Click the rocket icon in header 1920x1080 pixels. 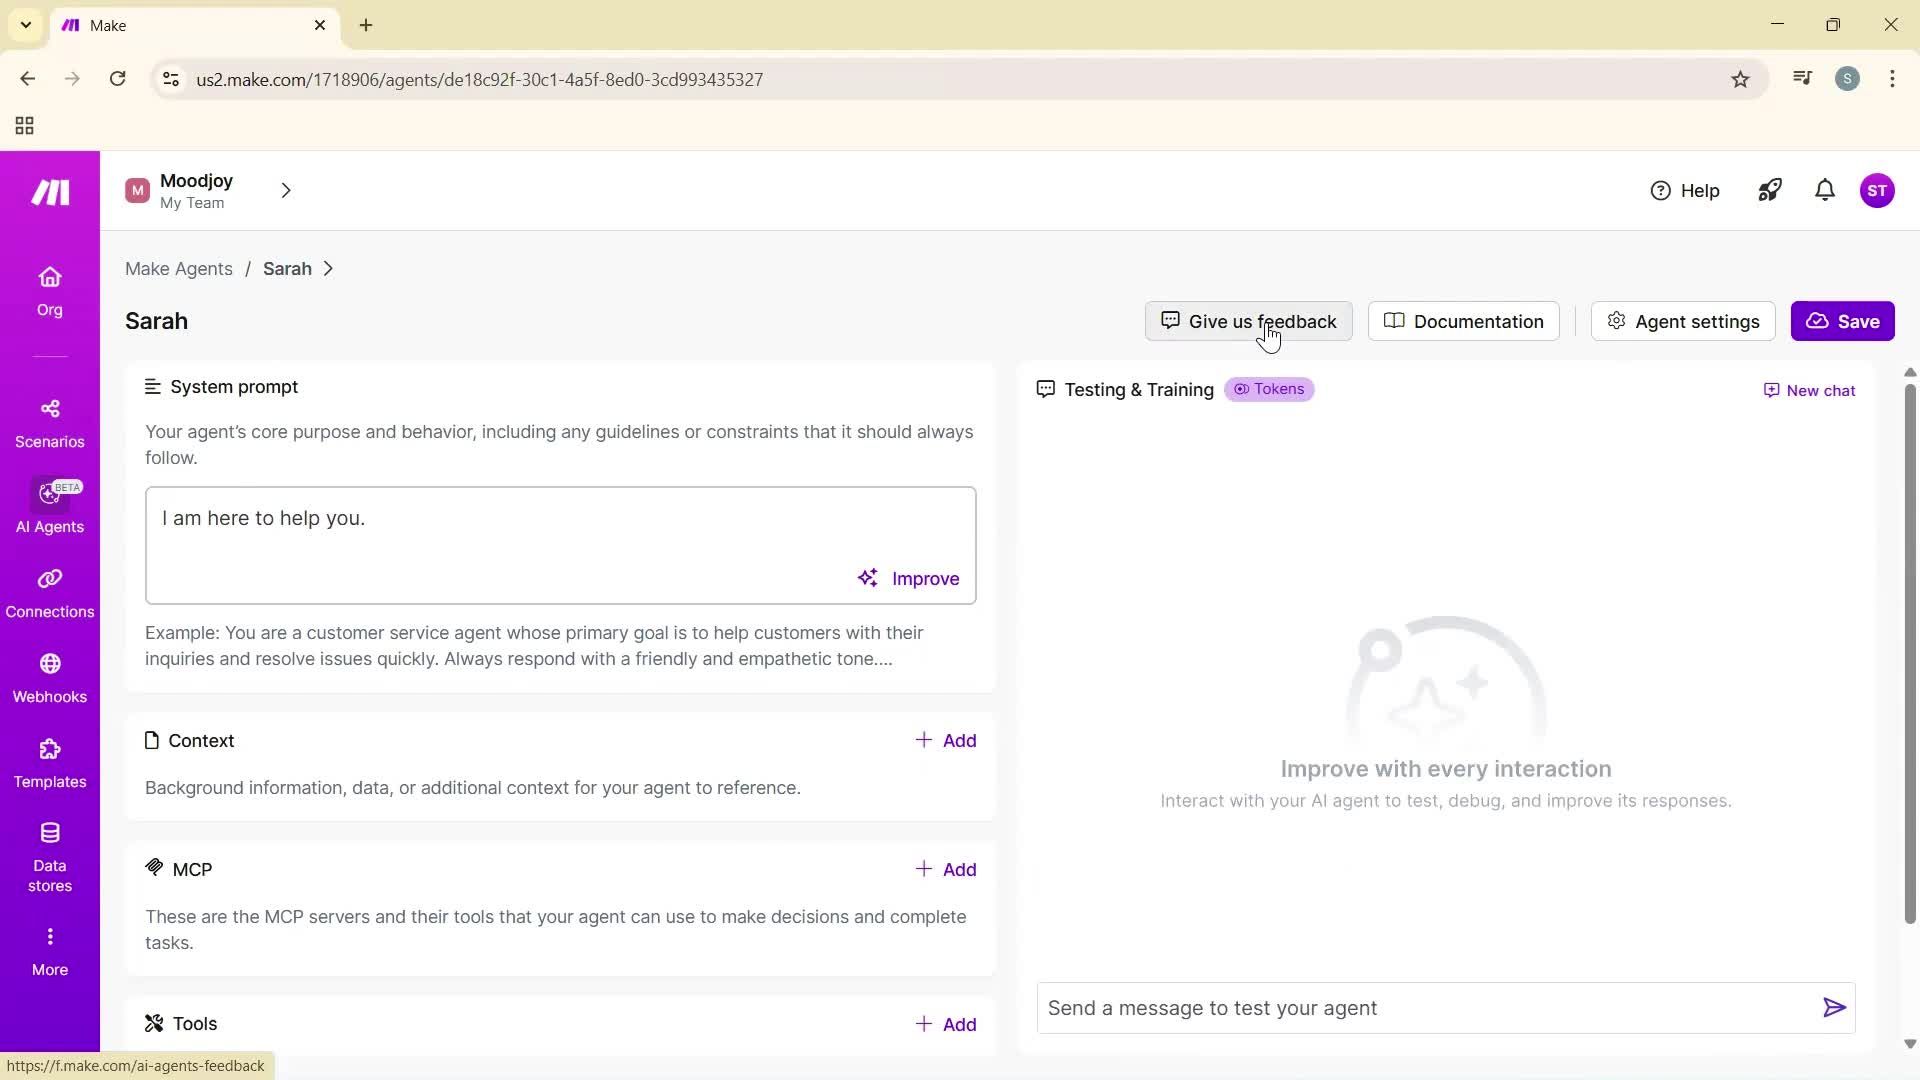click(1769, 190)
